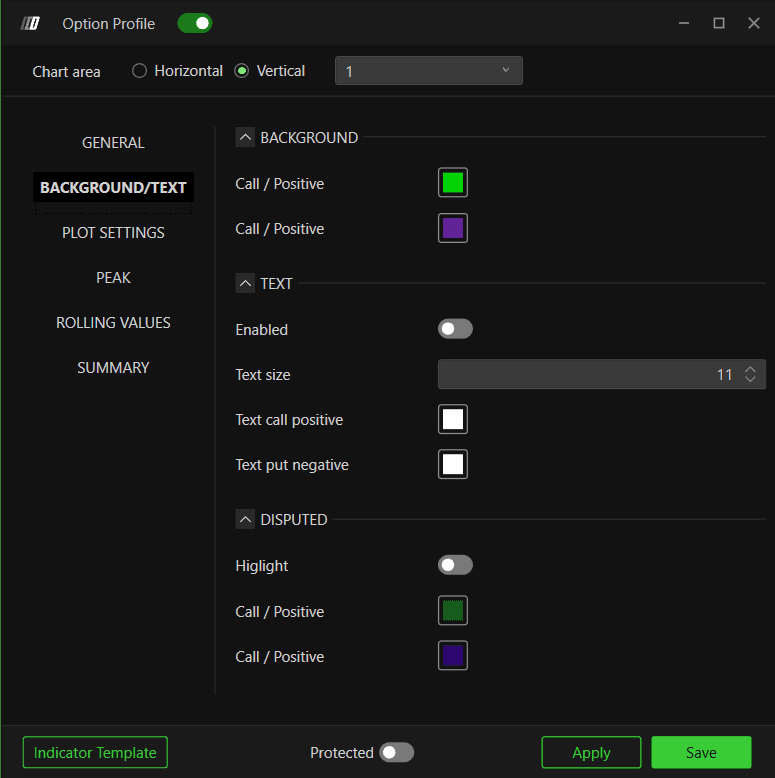Turn on the Higlight toggle
This screenshot has height=778, width=775.
point(455,565)
